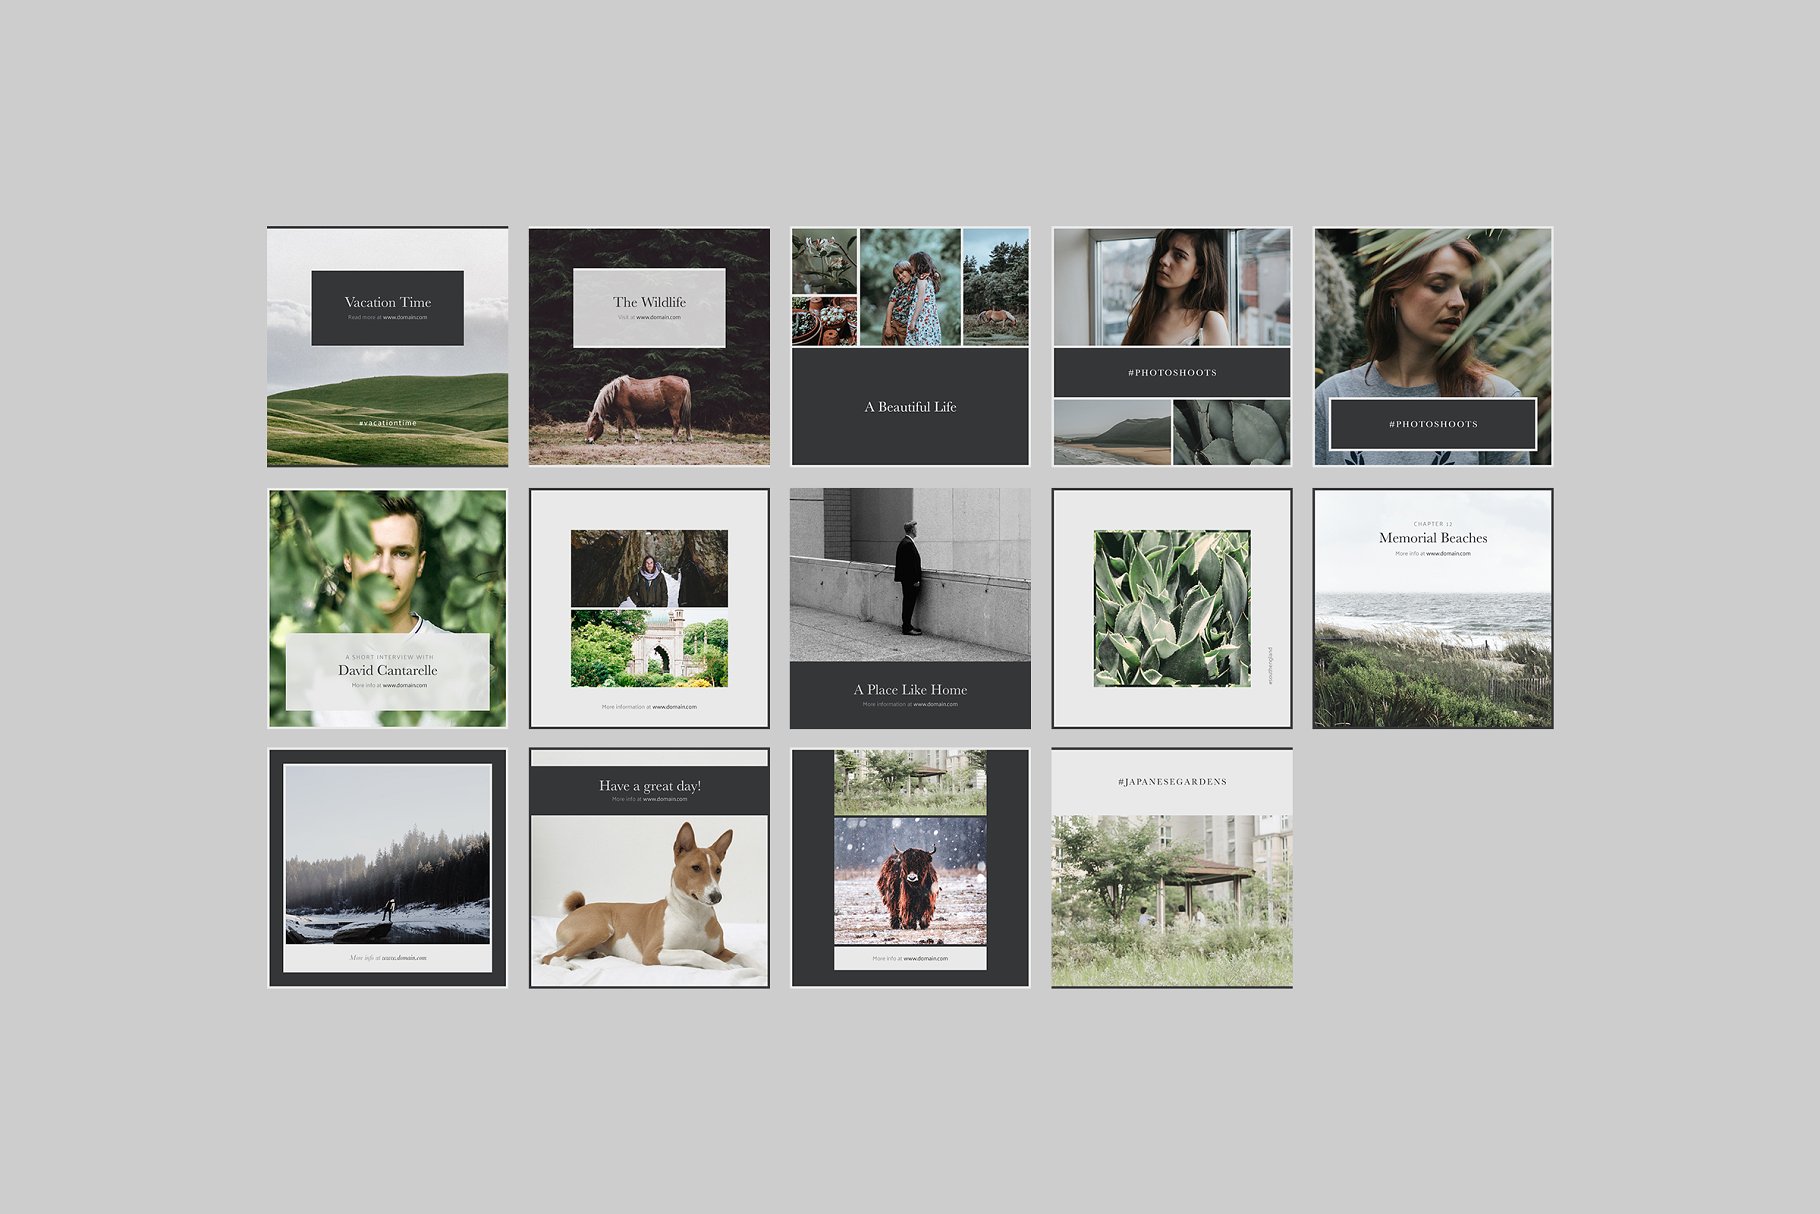This screenshot has width=1820, height=1214.
Task: Click "More information at www.domain.com" link
Action: point(649,707)
